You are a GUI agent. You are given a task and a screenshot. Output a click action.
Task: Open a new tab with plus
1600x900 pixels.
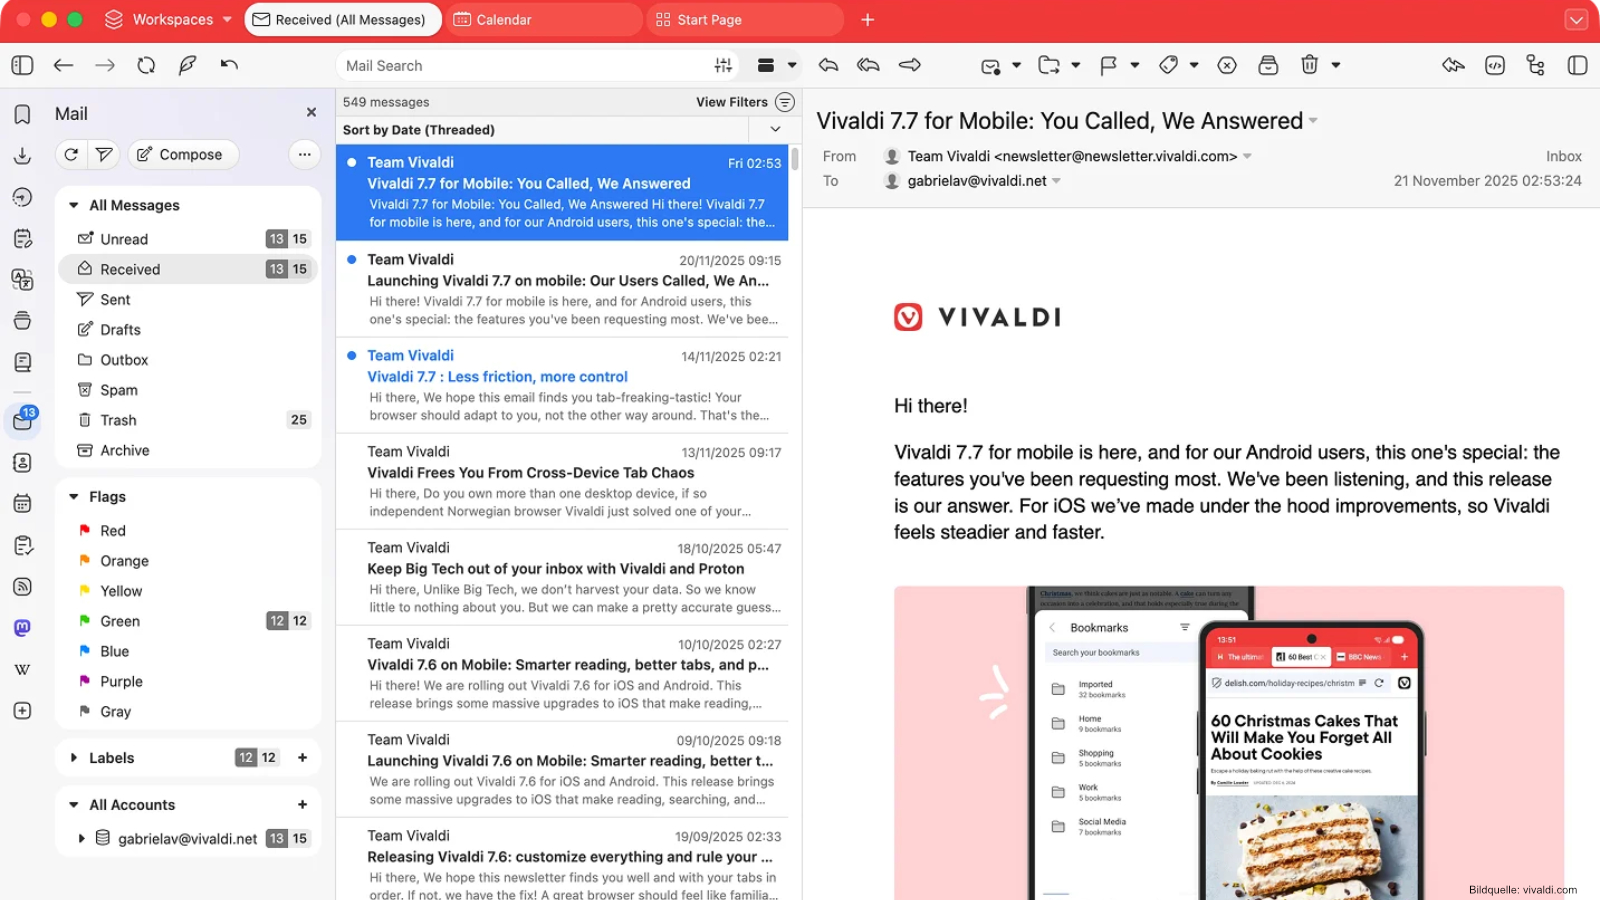point(868,19)
